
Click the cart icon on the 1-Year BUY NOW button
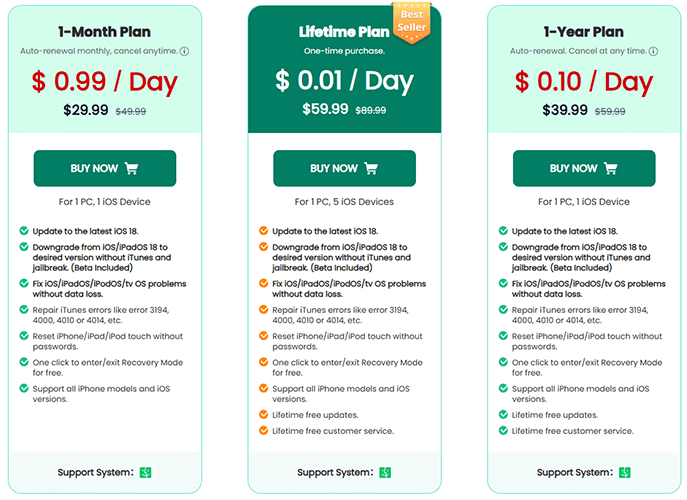click(611, 168)
